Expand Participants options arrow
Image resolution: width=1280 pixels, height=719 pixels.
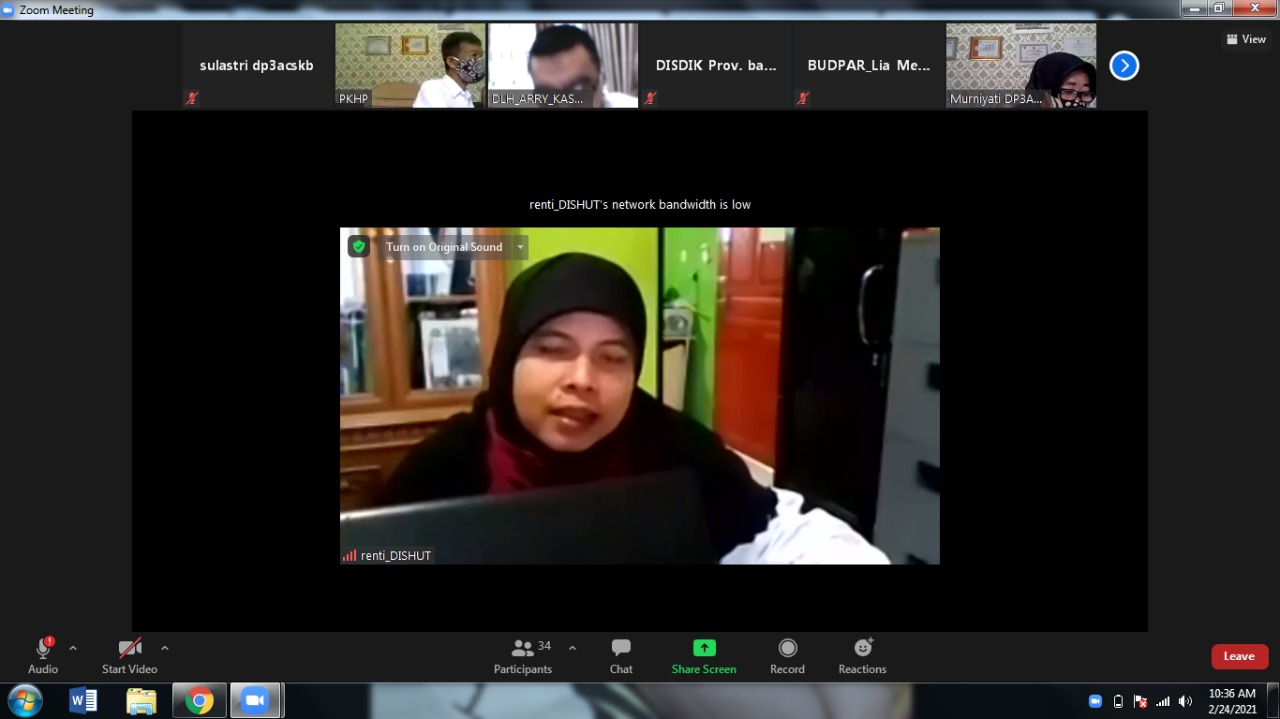pos(572,648)
